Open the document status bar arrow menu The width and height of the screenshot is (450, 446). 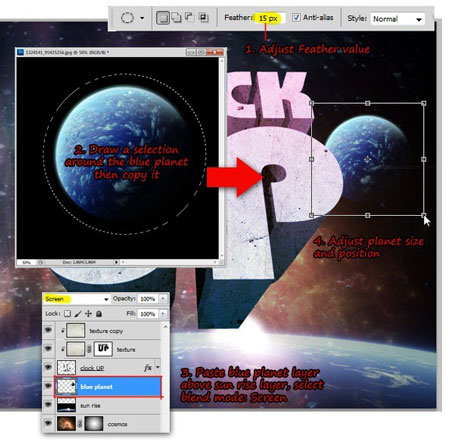[x=116, y=262]
